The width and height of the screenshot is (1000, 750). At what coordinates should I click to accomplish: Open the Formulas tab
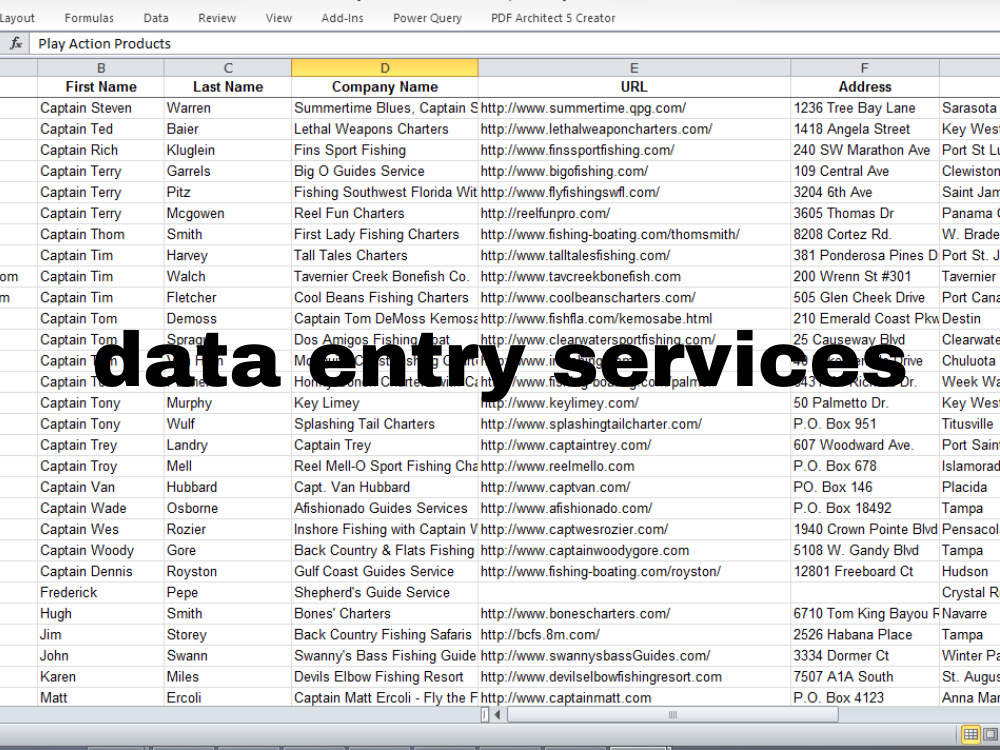pos(89,17)
